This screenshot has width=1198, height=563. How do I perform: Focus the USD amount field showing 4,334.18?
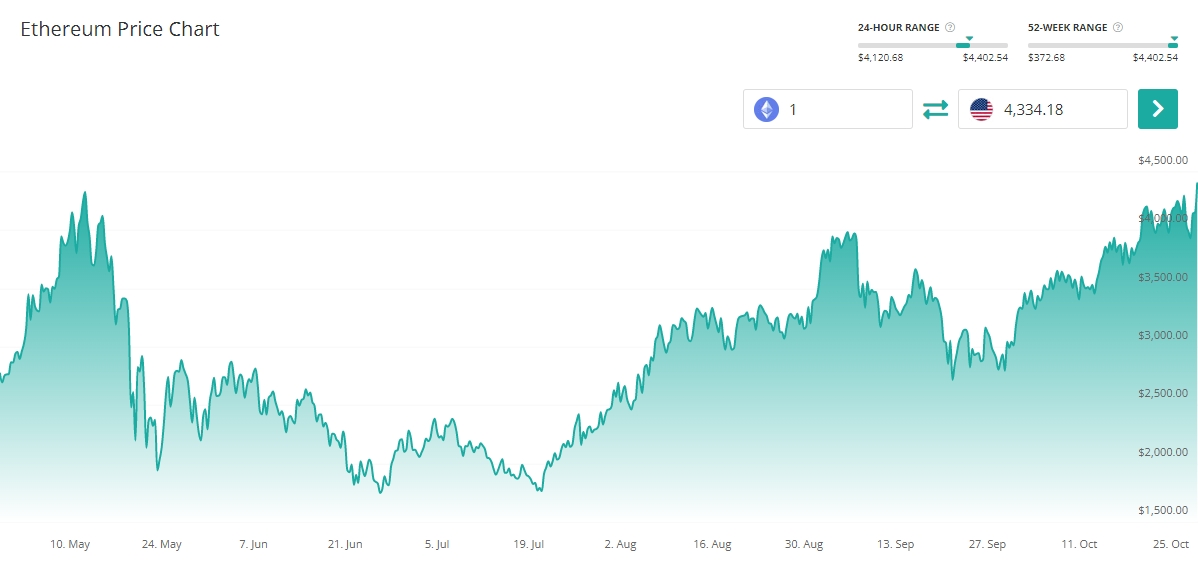1060,109
